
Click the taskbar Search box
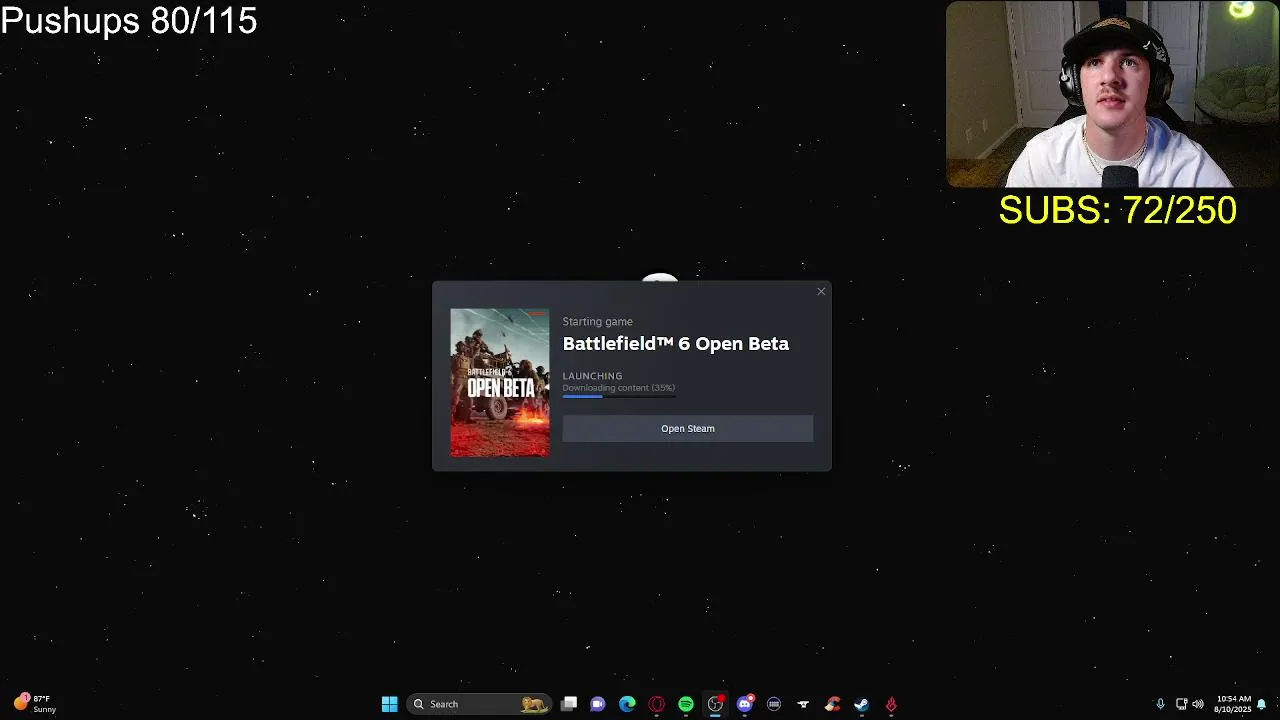pos(479,704)
